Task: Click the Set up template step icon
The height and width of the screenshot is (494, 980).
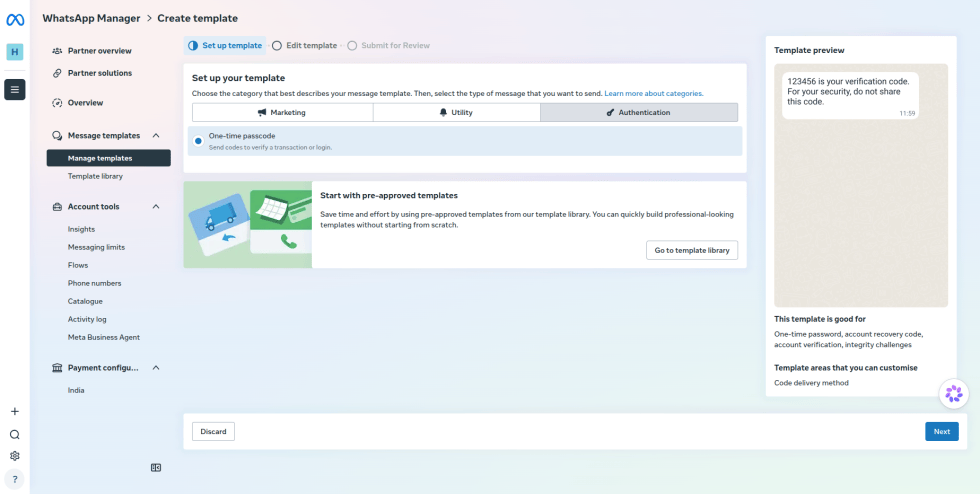Action: pyautogui.click(x=192, y=46)
